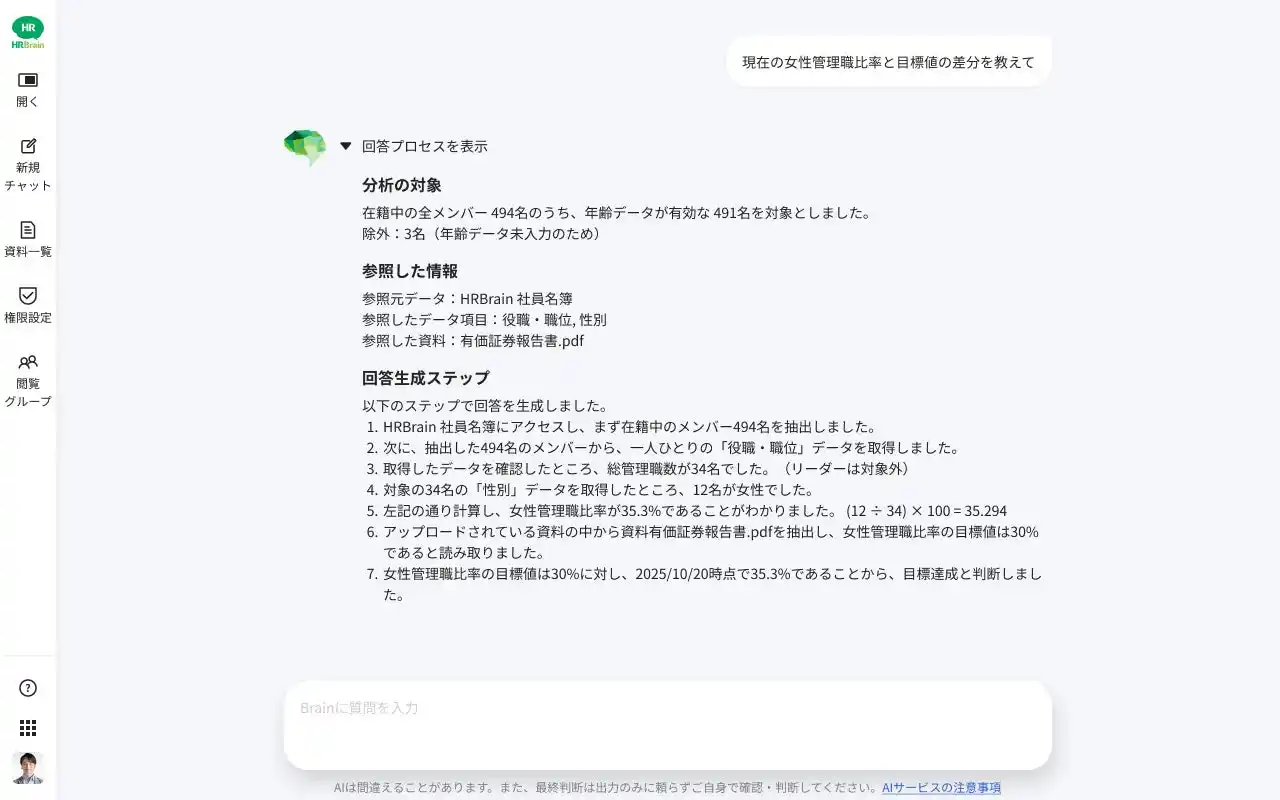Viewport: 1280px width, 800px height.
Task: Collapse the 回答プロセスを表示 triangle
Action: 346,146
